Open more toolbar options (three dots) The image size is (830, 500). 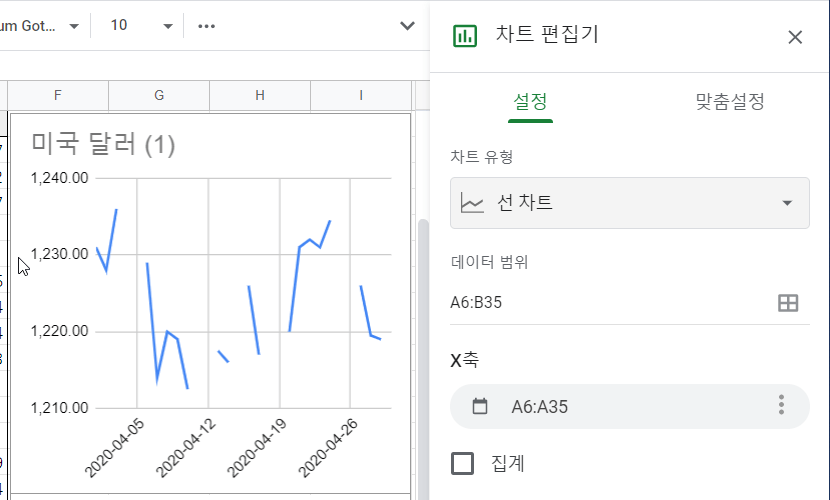pos(207,25)
